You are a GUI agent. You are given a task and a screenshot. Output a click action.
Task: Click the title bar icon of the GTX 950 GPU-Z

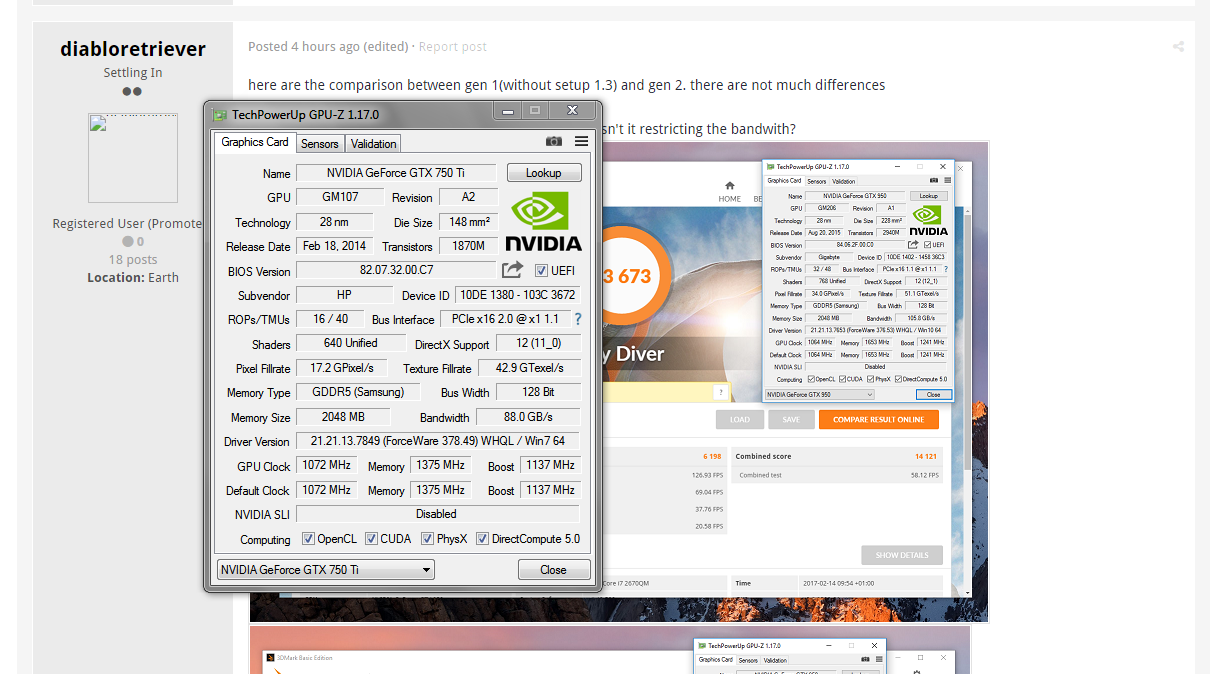[770, 167]
